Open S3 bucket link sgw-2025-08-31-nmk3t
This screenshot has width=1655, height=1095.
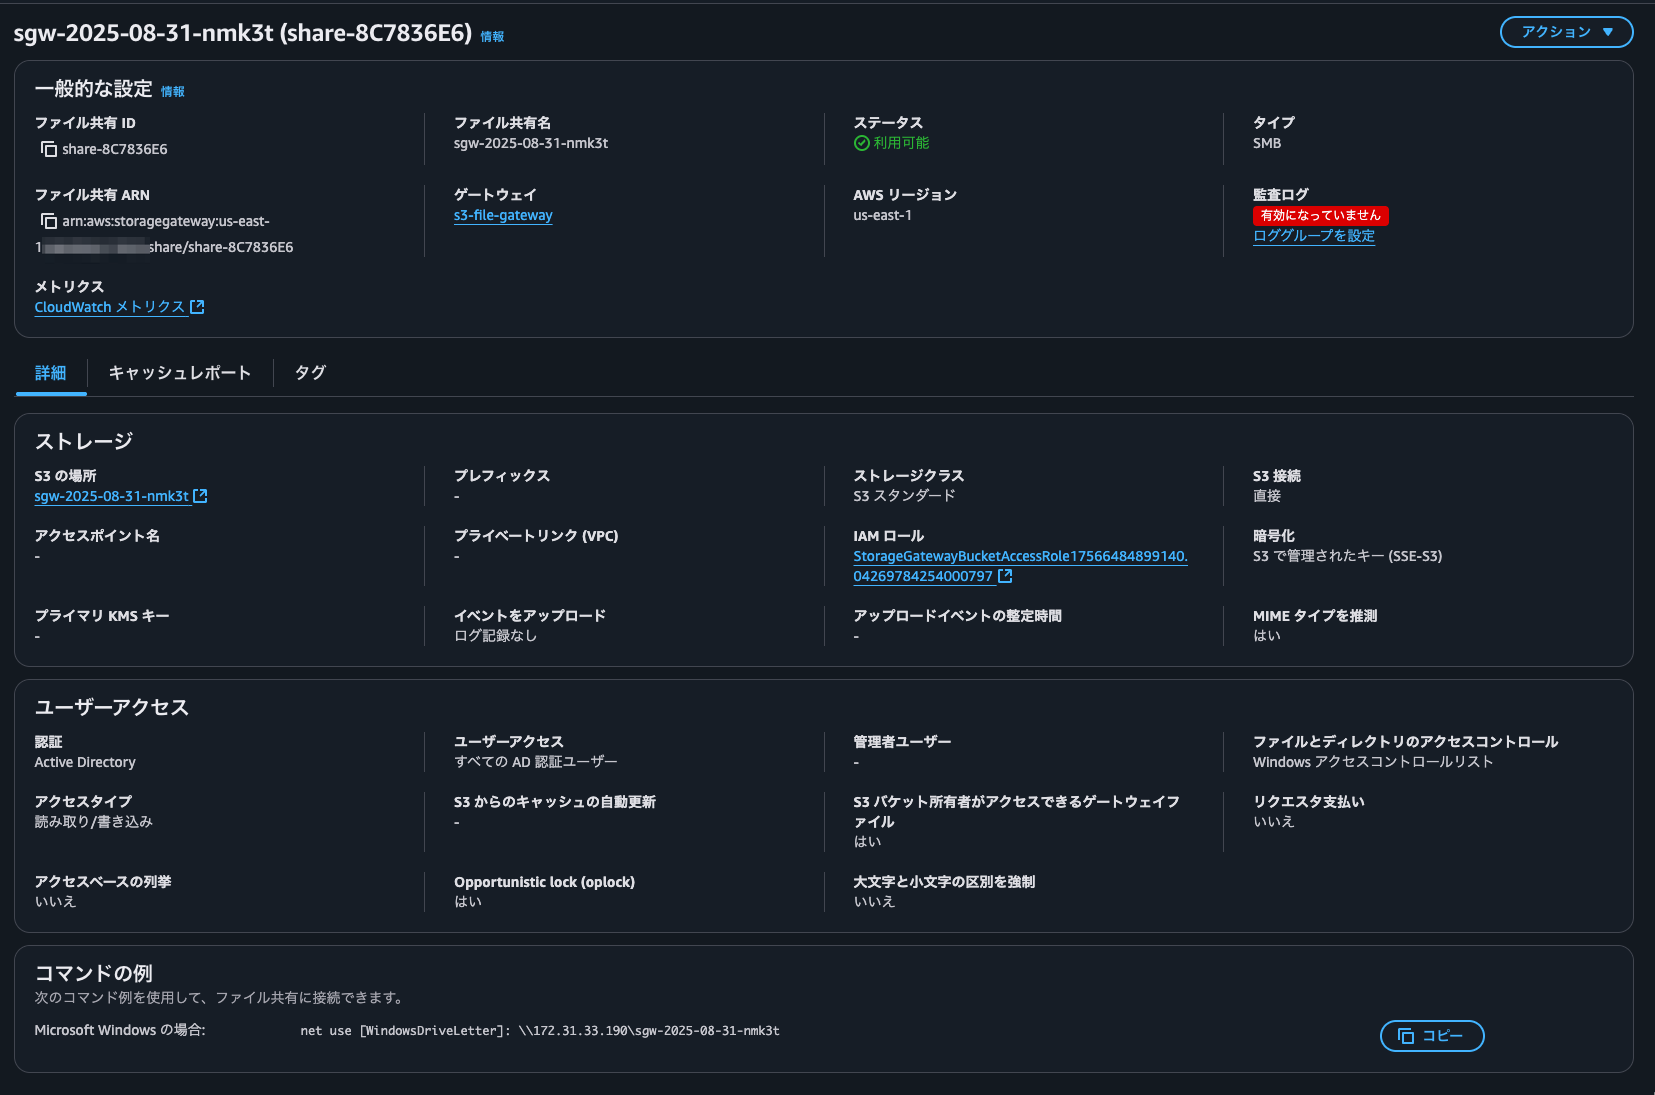(112, 496)
